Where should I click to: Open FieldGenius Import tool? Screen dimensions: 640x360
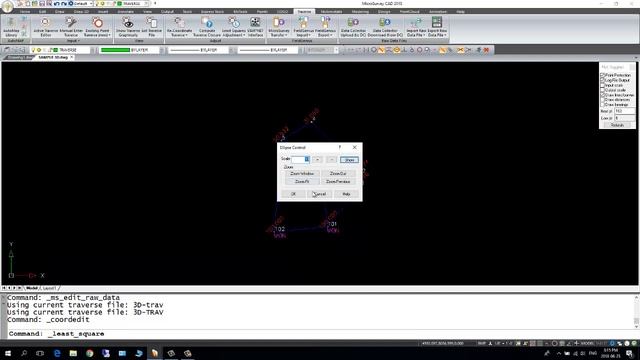point(303,27)
